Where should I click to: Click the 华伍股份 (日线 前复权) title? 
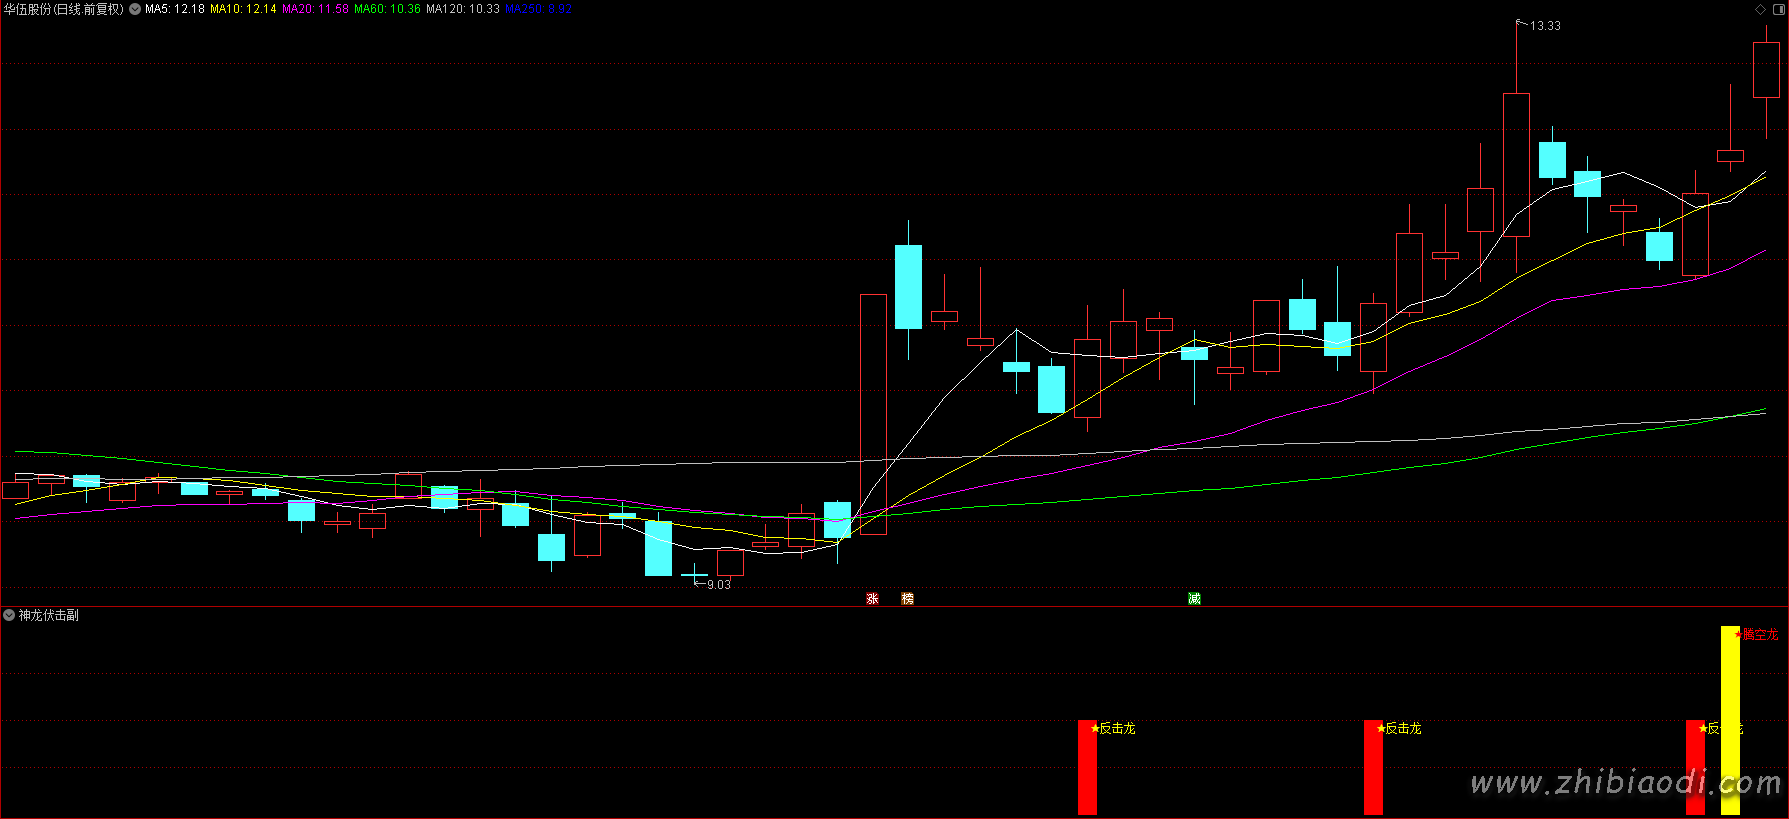tap(63, 9)
